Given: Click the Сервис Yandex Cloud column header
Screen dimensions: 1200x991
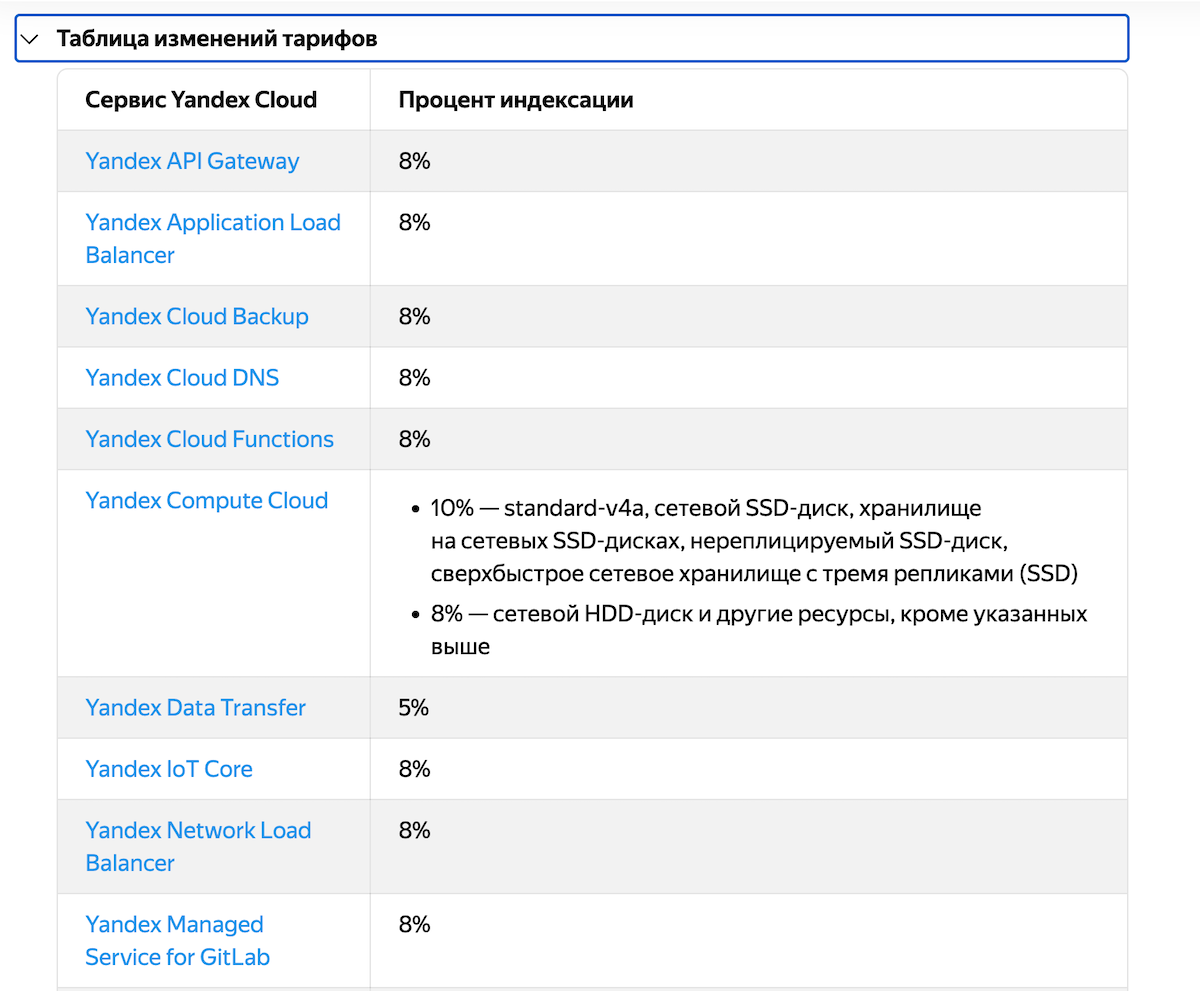Looking at the screenshot, I should (x=201, y=100).
